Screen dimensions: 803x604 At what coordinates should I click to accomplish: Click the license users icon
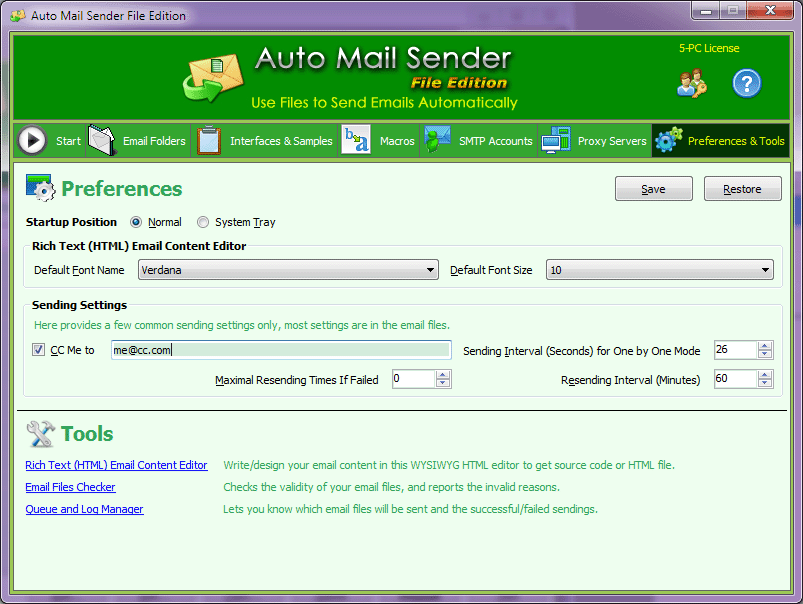[x=692, y=84]
